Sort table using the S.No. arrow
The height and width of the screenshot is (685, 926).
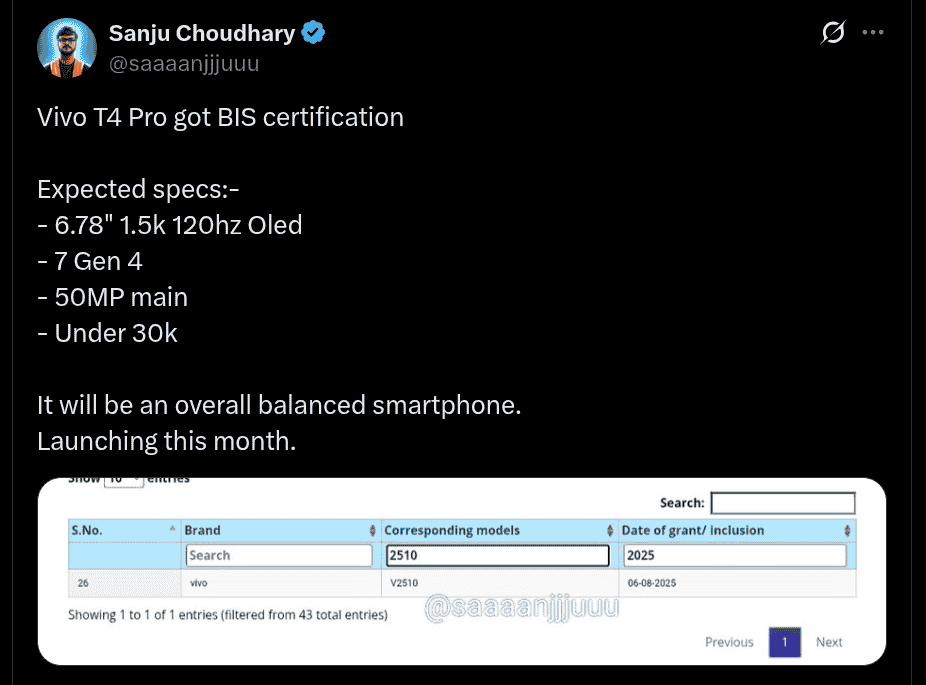click(x=174, y=530)
